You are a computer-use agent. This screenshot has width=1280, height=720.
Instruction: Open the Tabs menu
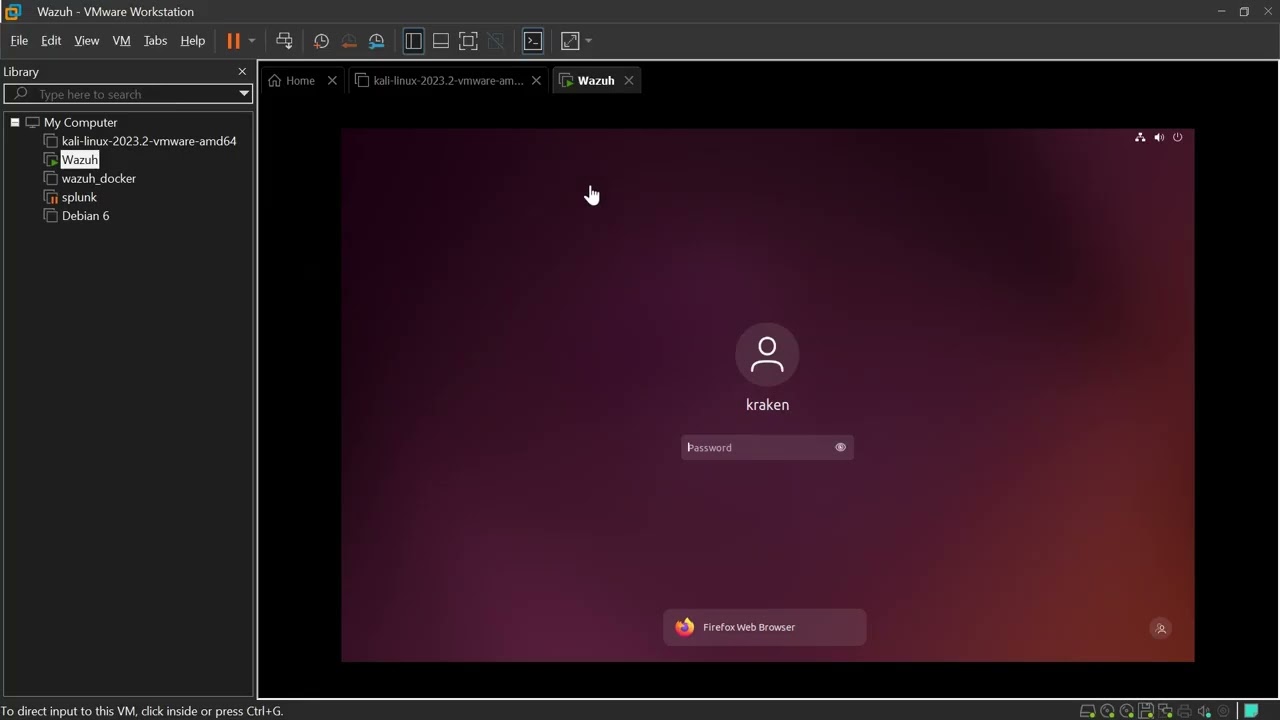click(x=155, y=41)
